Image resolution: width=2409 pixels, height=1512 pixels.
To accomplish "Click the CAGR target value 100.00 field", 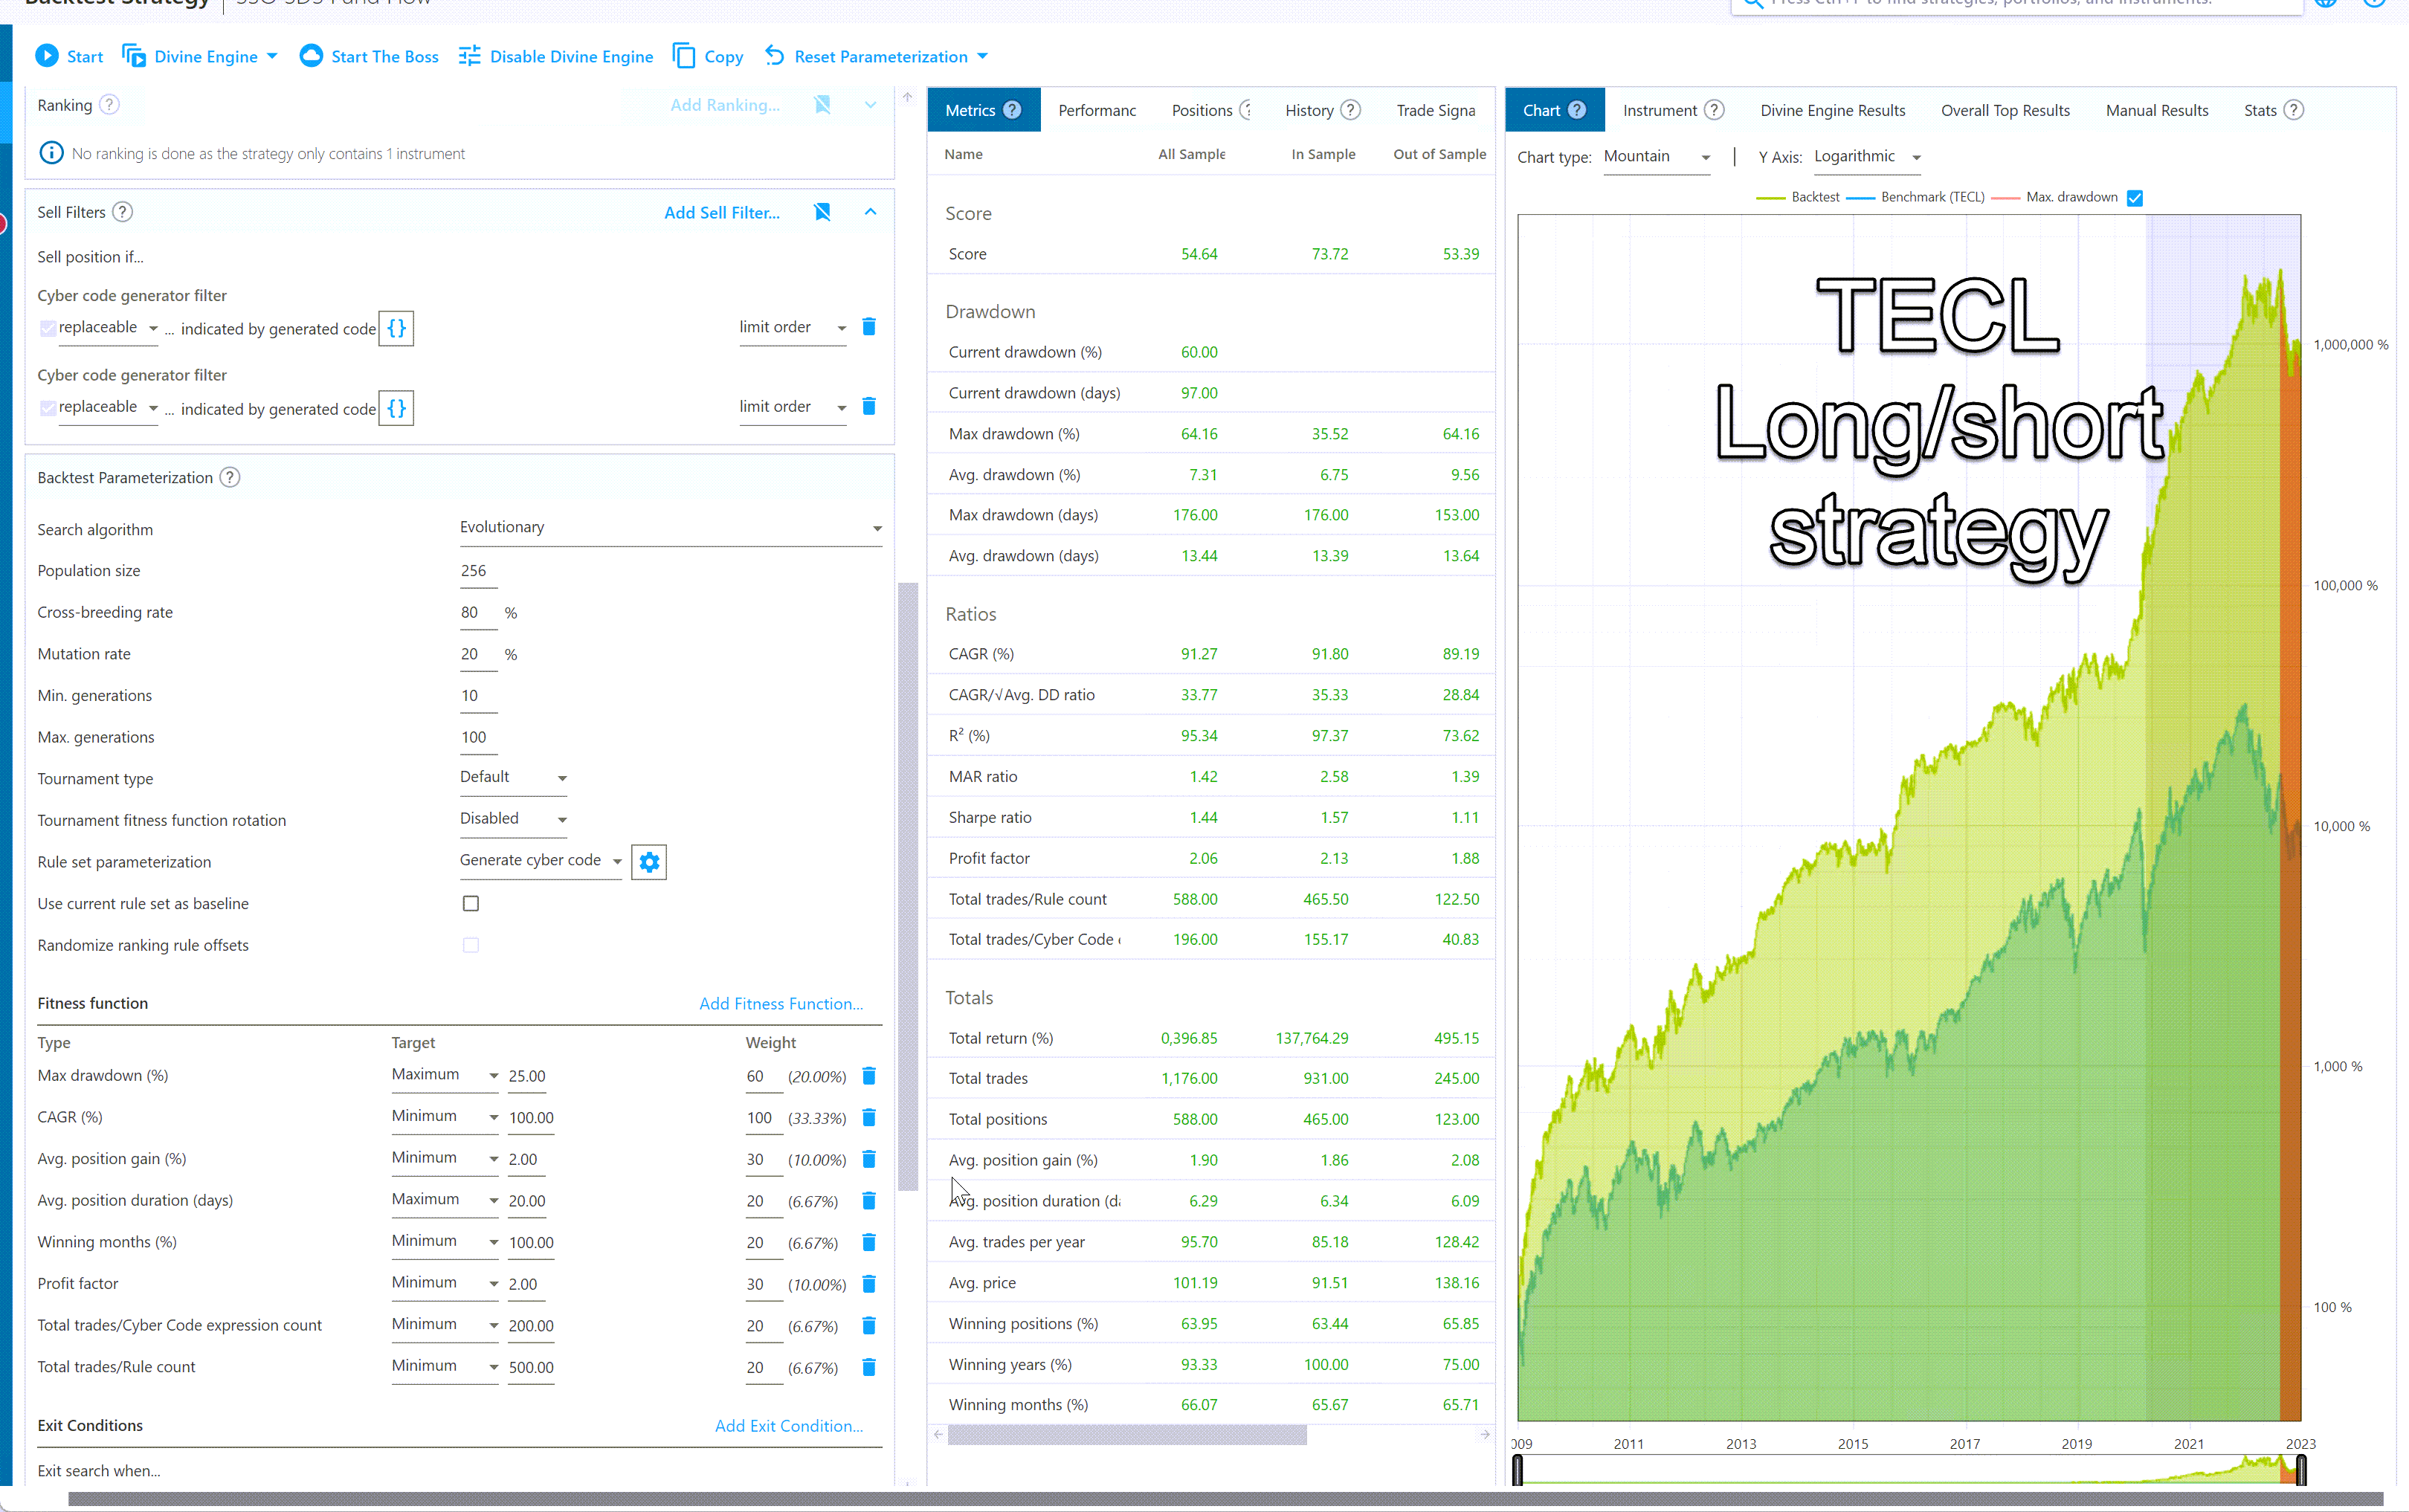I will tap(531, 1118).
